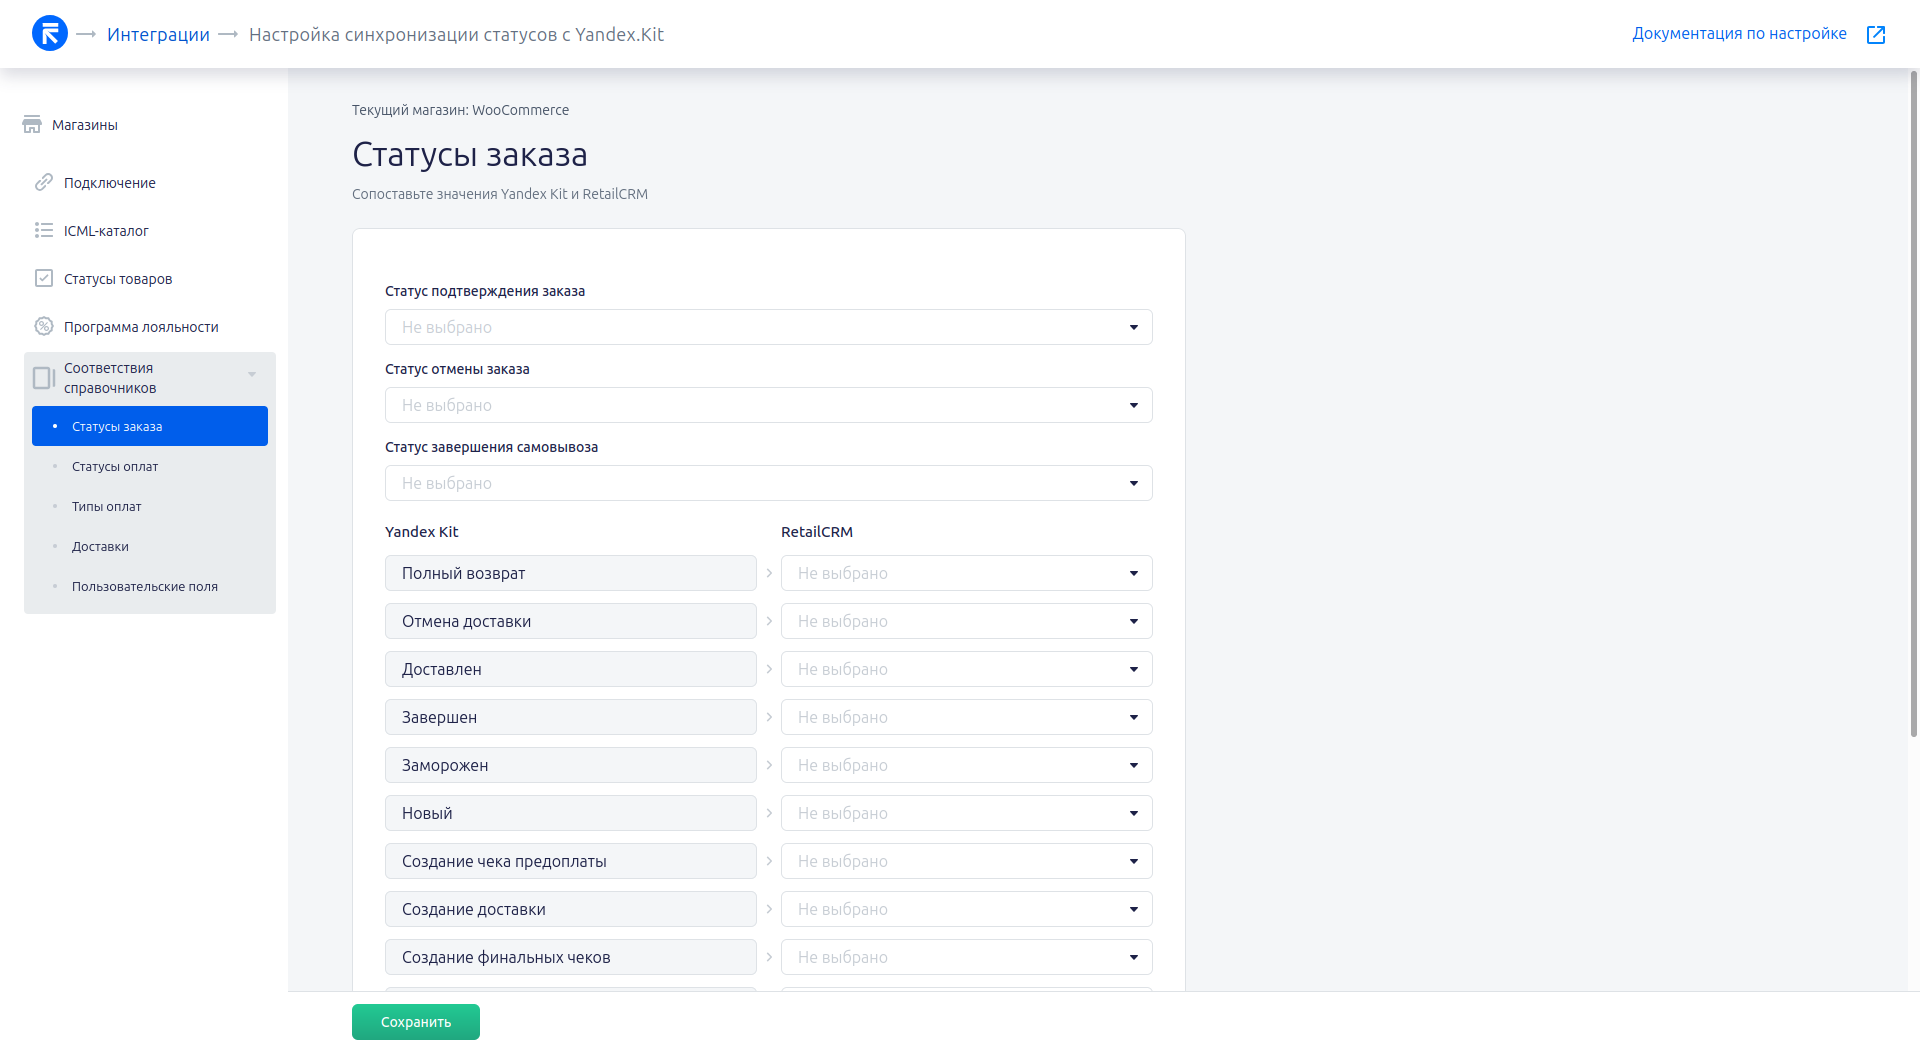The height and width of the screenshot is (1050, 1920).
Task: Open the Статус подтверждения заказа dropdown
Action: (x=768, y=327)
